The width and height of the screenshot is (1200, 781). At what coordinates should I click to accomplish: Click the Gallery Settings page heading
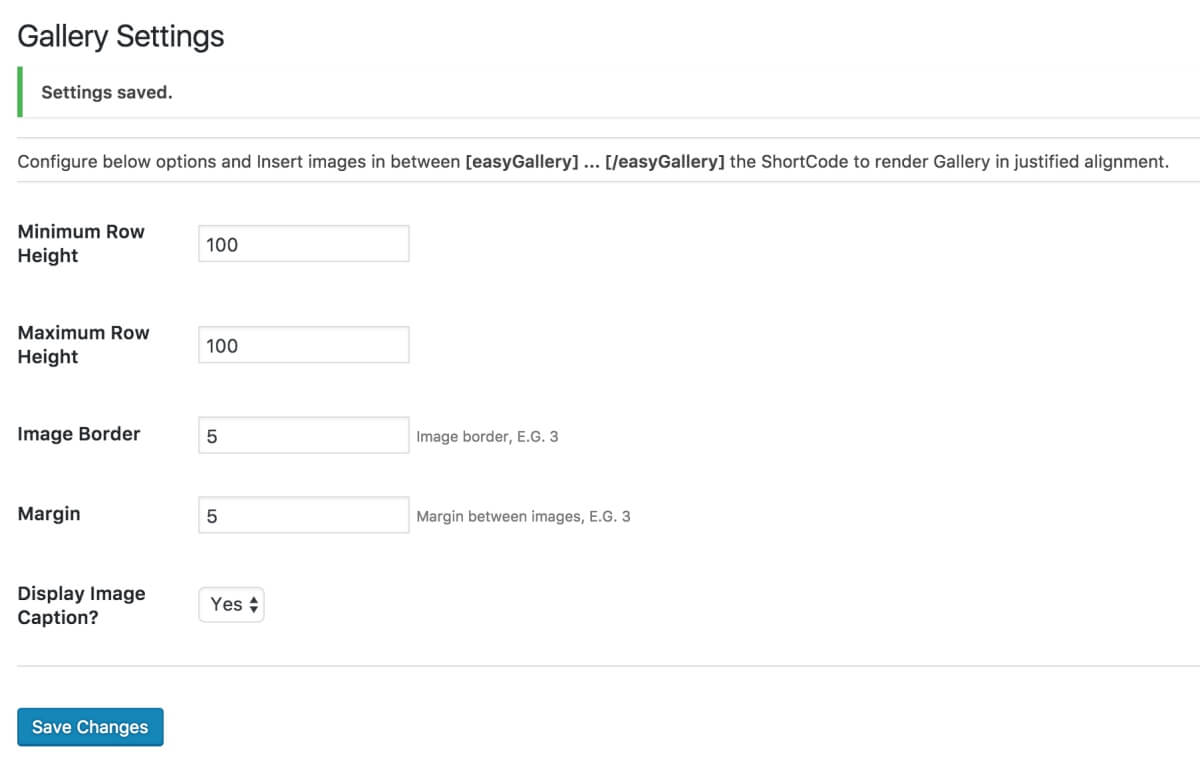[121, 37]
